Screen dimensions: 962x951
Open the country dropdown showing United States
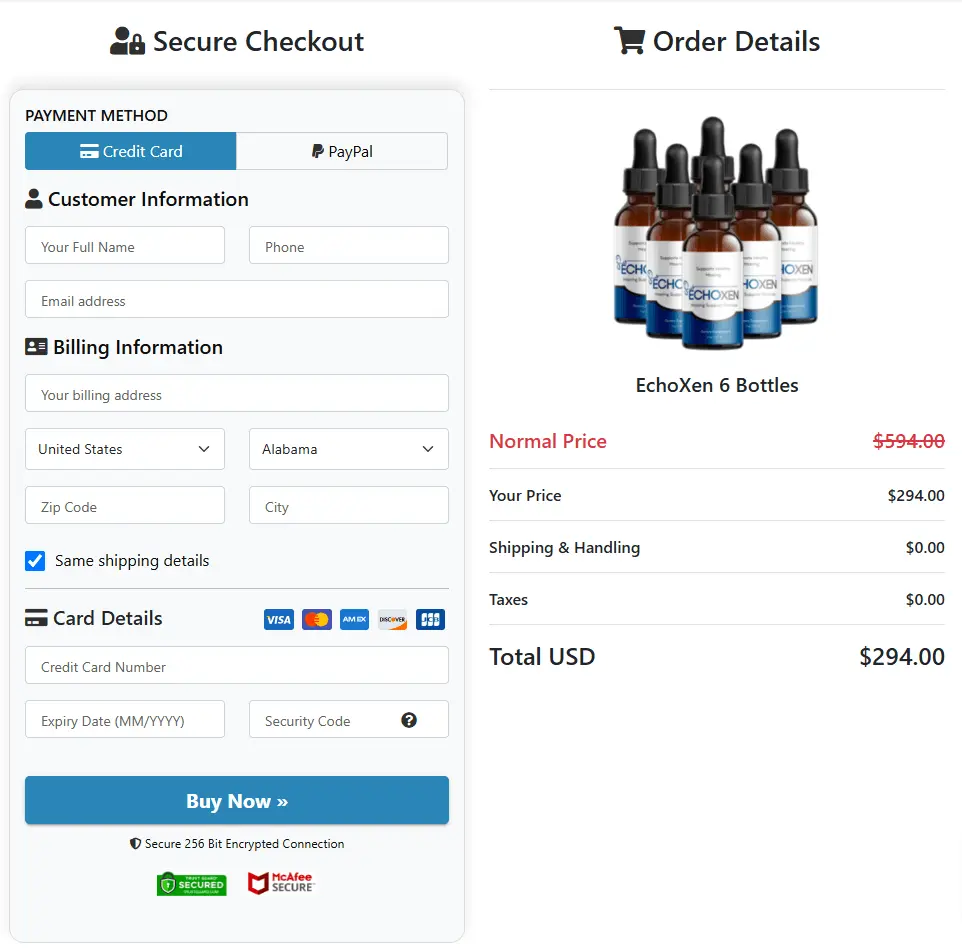(124, 449)
